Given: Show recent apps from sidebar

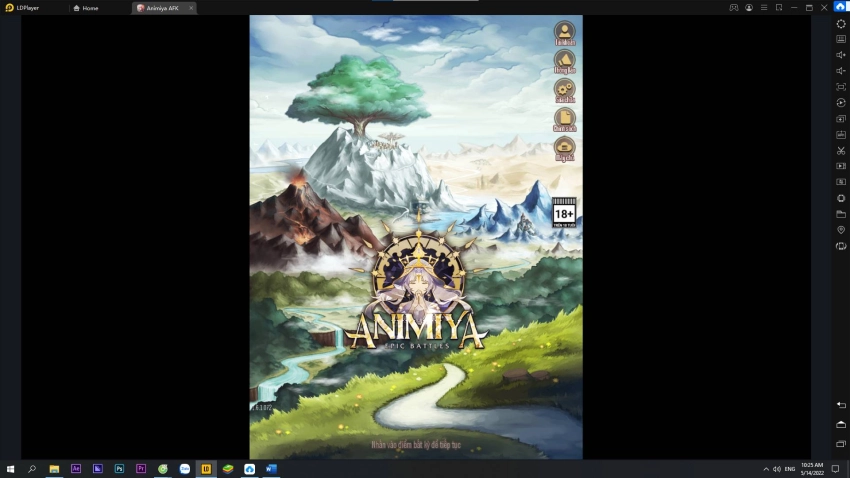Looking at the screenshot, I should coord(841,444).
